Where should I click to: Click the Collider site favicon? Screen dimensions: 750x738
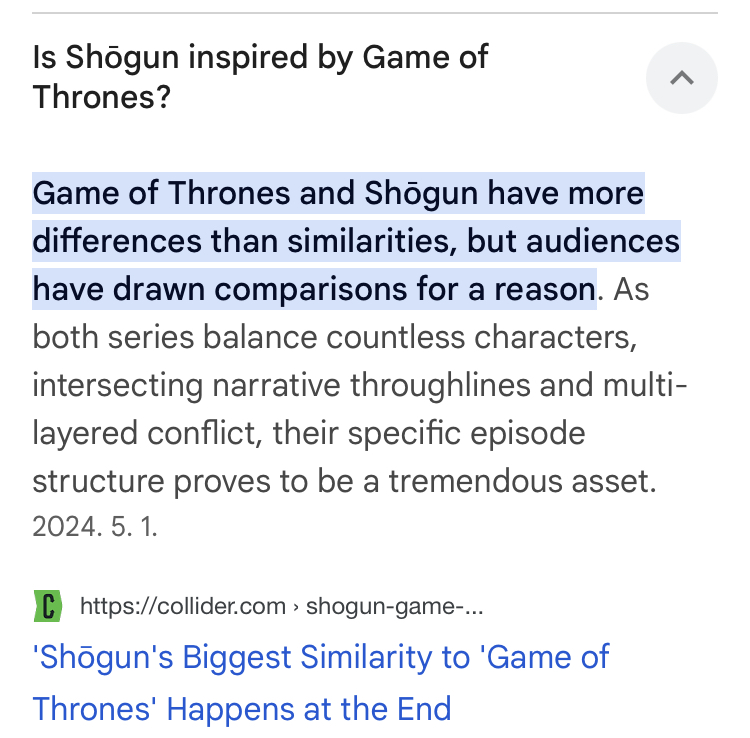click(47, 606)
